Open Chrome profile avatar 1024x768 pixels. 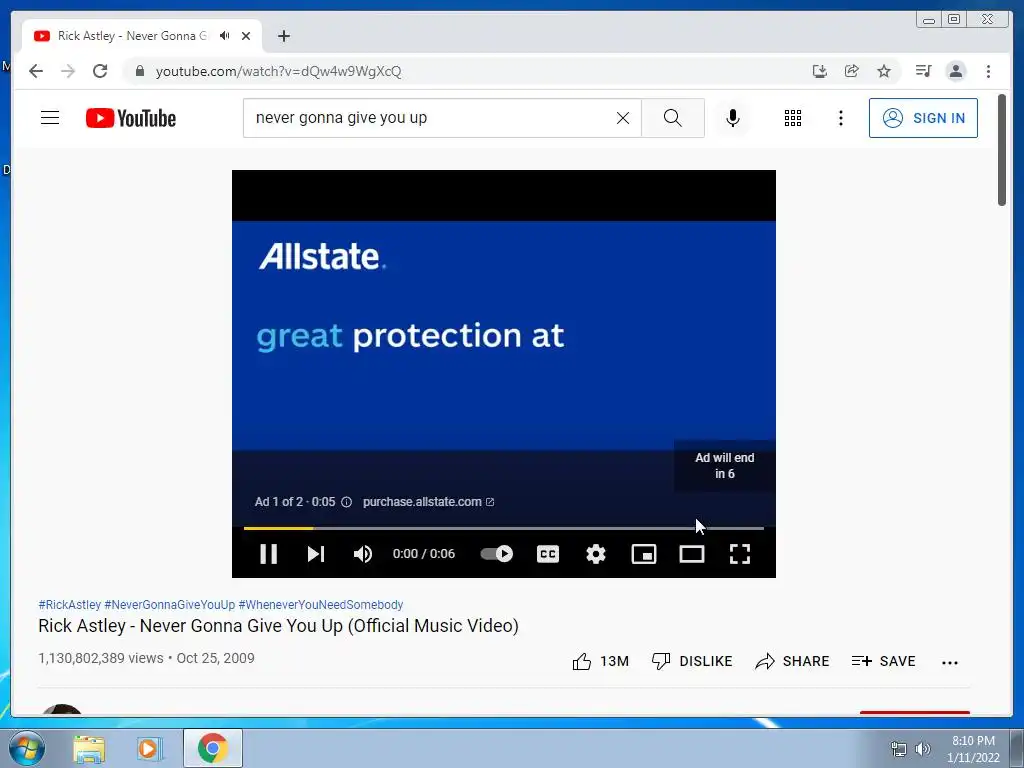coord(955,71)
